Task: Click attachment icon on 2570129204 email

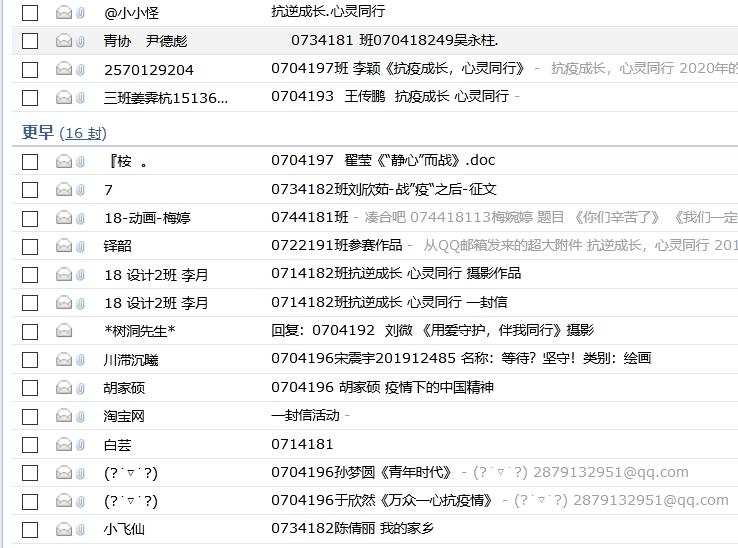Action: click(80, 69)
